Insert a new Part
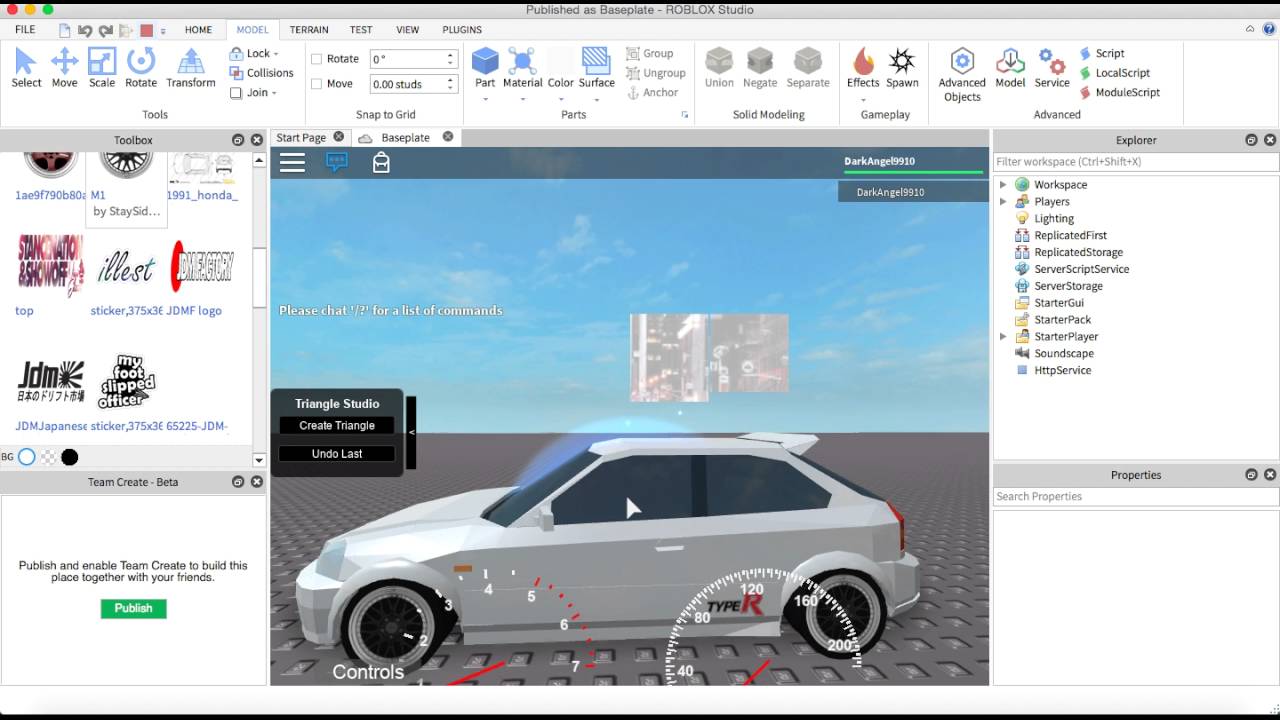 pyautogui.click(x=485, y=62)
